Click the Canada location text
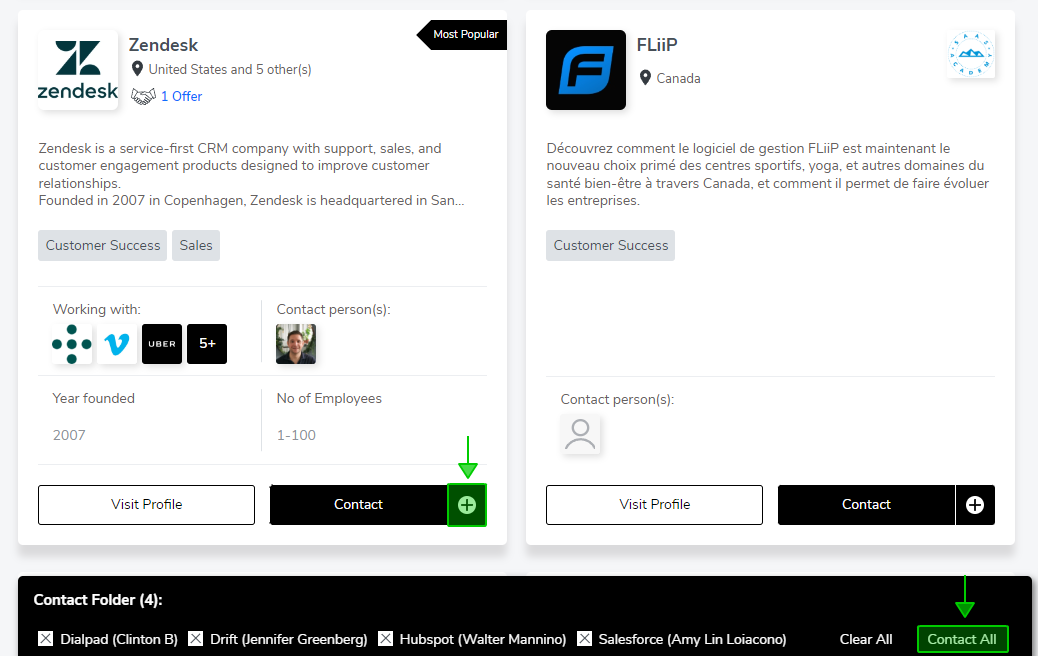 679,79
